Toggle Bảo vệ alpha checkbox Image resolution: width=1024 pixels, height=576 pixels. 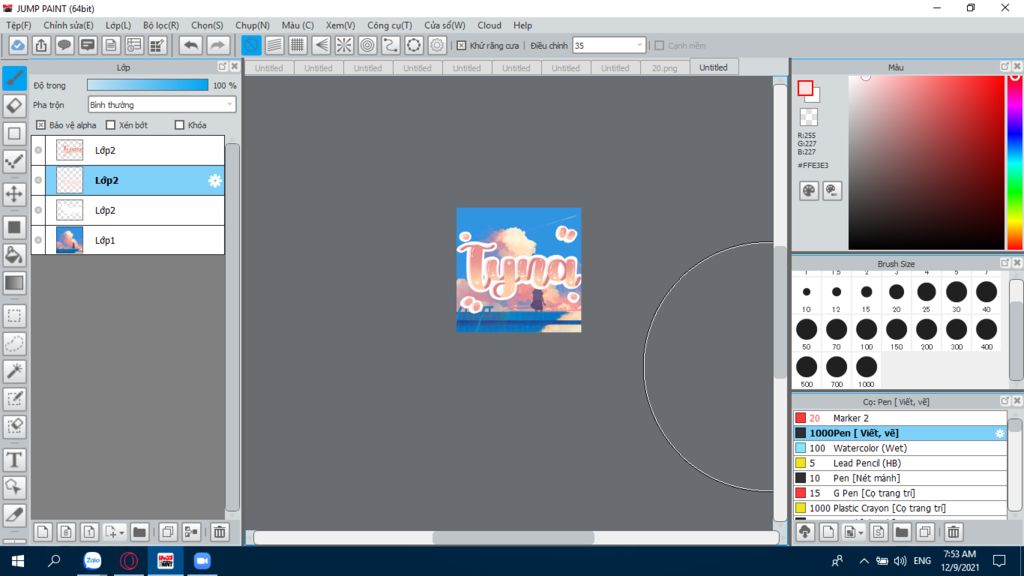[40, 125]
